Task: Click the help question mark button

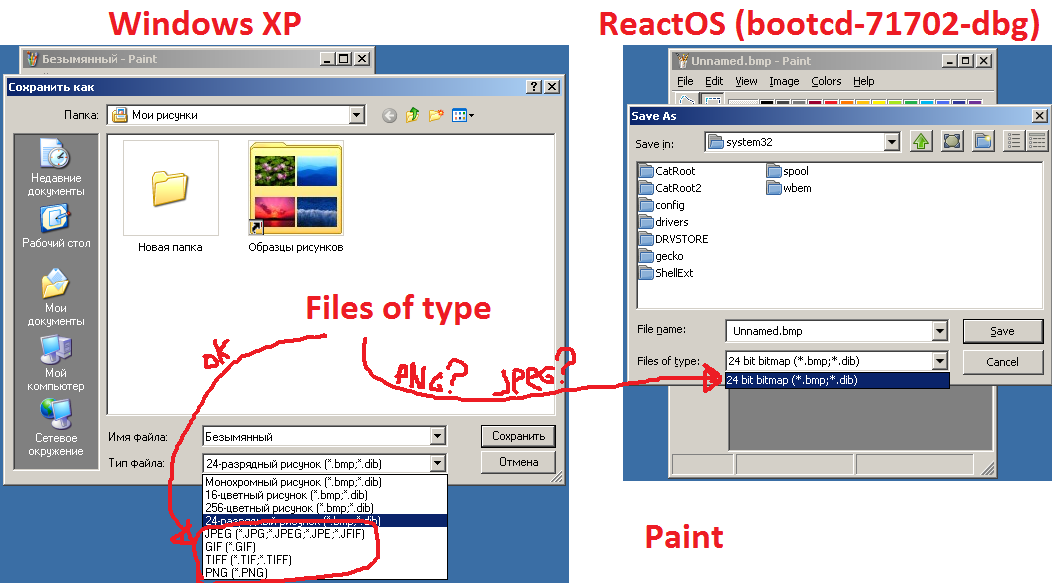Action: point(535,87)
